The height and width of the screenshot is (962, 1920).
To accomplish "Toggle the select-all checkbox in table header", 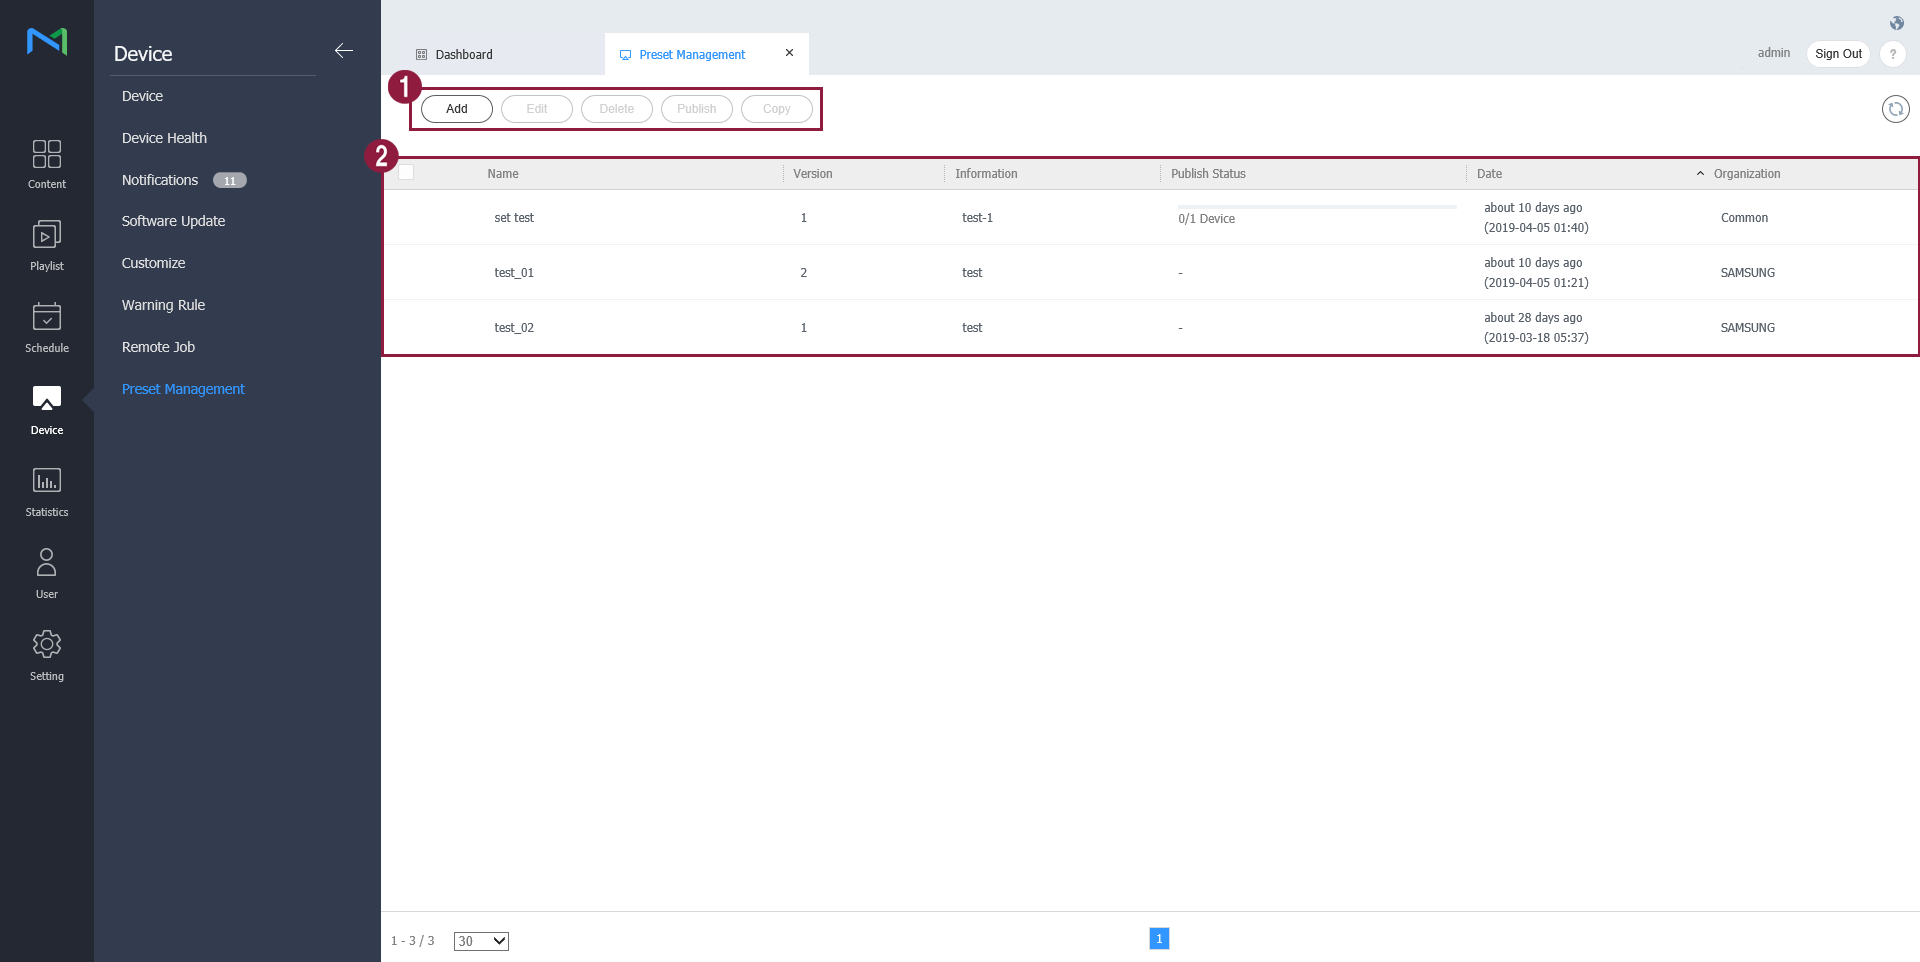I will pyautogui.click(x=406, y=173).
